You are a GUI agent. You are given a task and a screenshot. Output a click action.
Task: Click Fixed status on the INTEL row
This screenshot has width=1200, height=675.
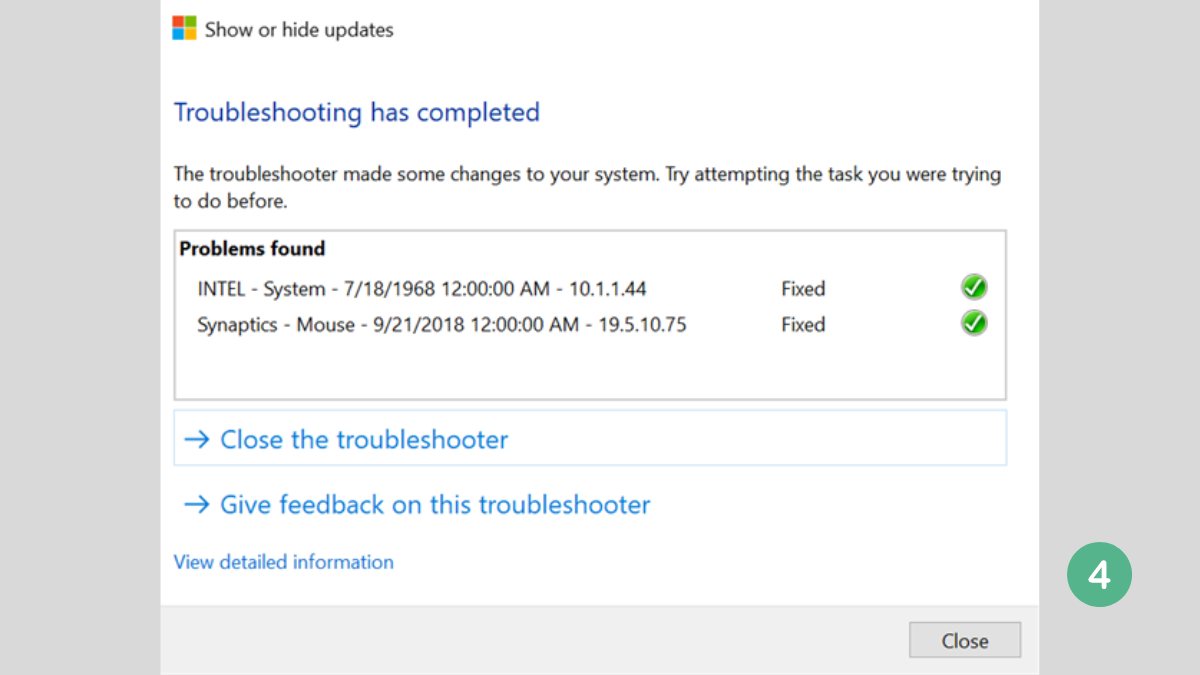803,289
